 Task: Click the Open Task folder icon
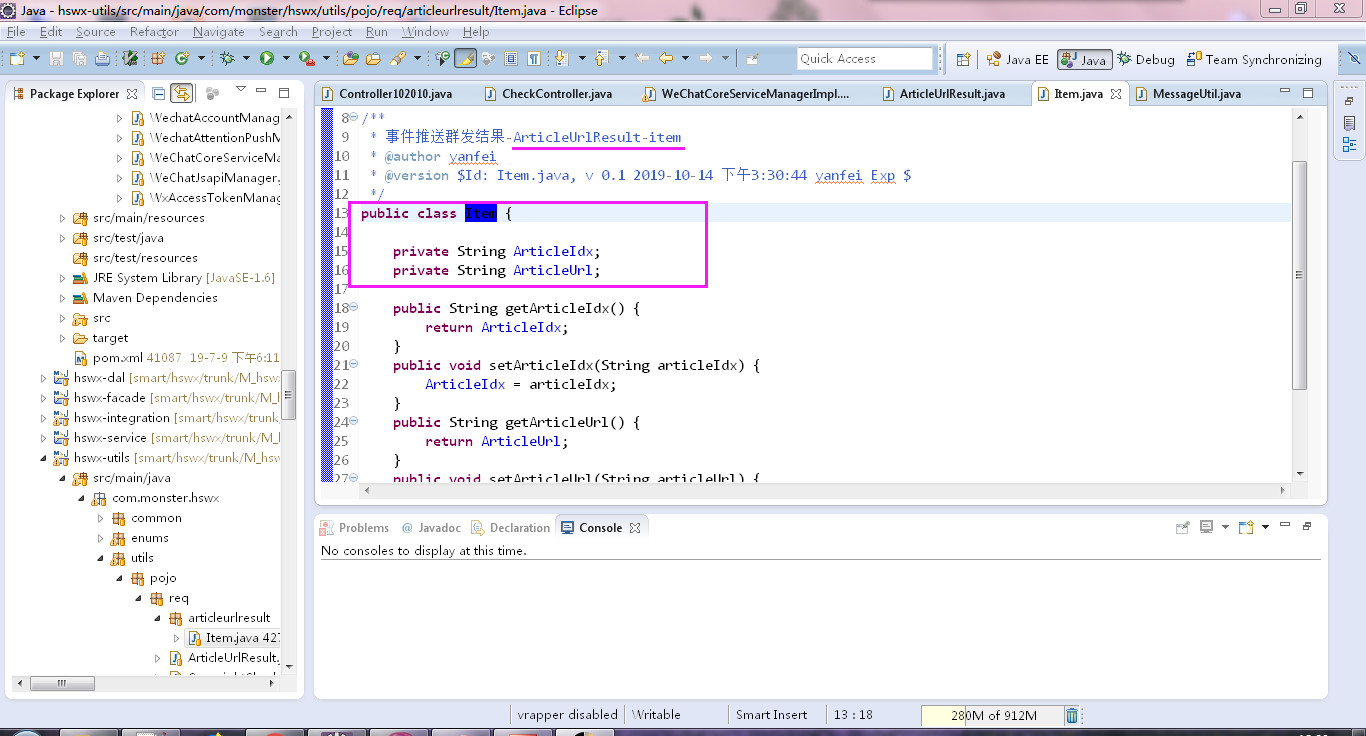[x=374, y=59]
